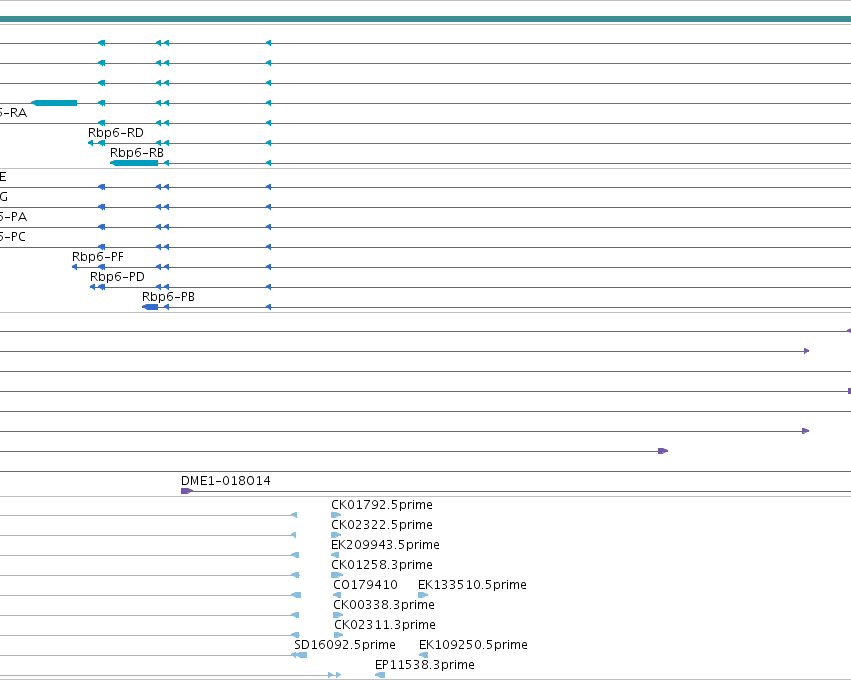Select the SD16092.5prime EST label
Viewport: 851px width, 680px height.
pos(345,645)
